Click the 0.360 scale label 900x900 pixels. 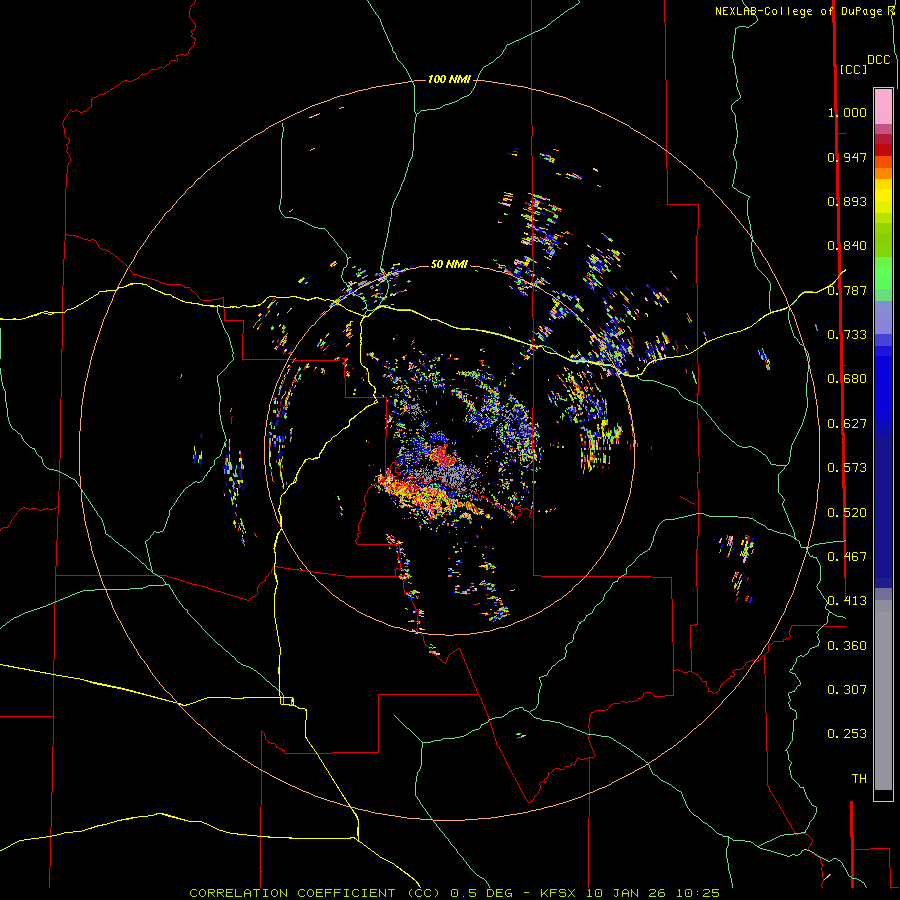[x=847, y=646]
